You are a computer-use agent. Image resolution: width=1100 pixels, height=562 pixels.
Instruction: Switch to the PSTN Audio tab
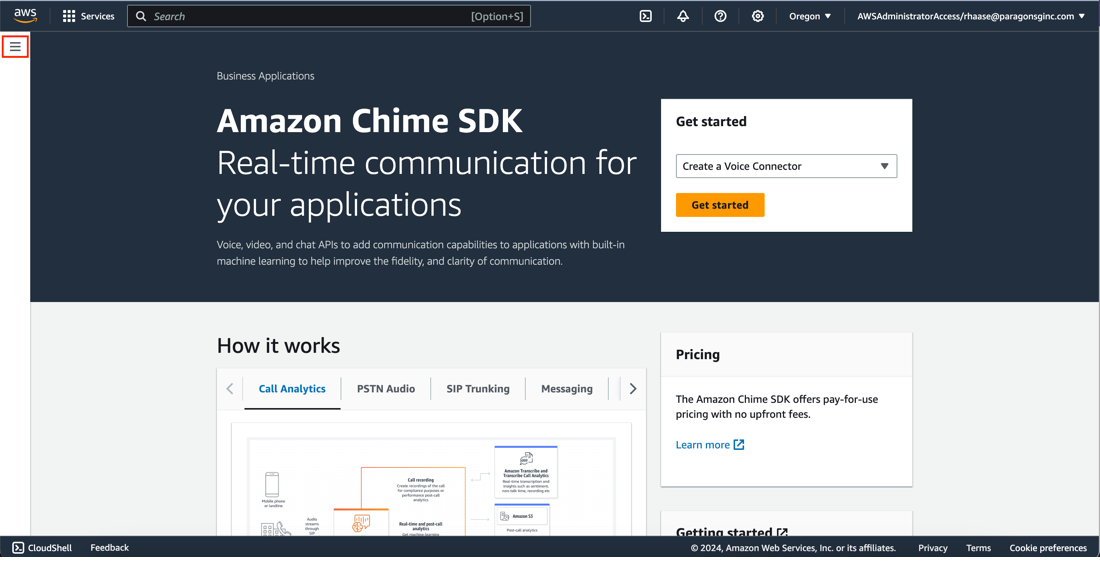(386, 389)
